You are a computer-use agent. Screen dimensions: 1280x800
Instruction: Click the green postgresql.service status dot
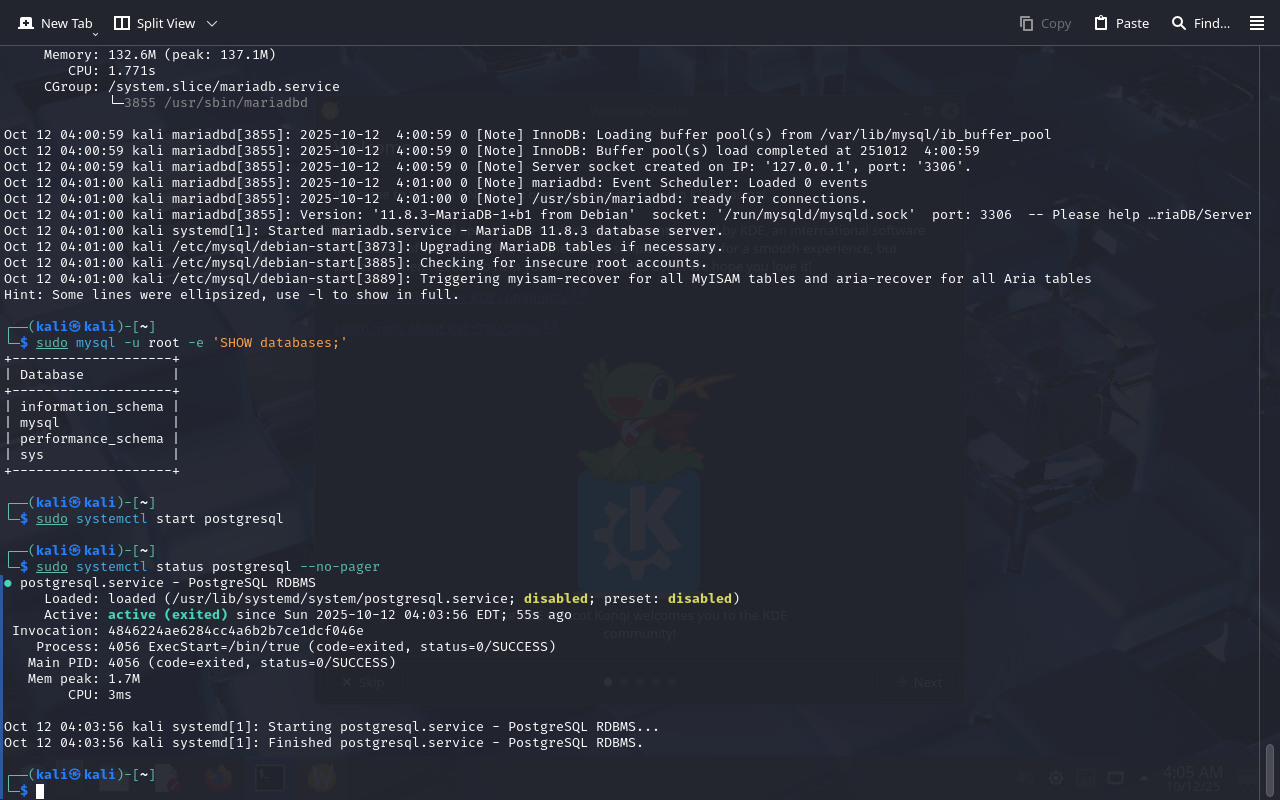click(x=8, y=582)
